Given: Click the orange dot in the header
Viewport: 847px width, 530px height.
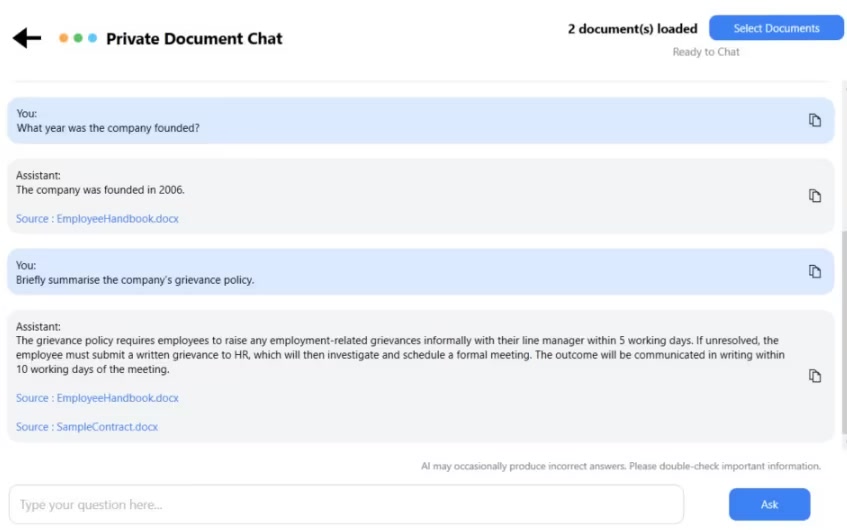Looking at the screenshot, I should (64, 38).
